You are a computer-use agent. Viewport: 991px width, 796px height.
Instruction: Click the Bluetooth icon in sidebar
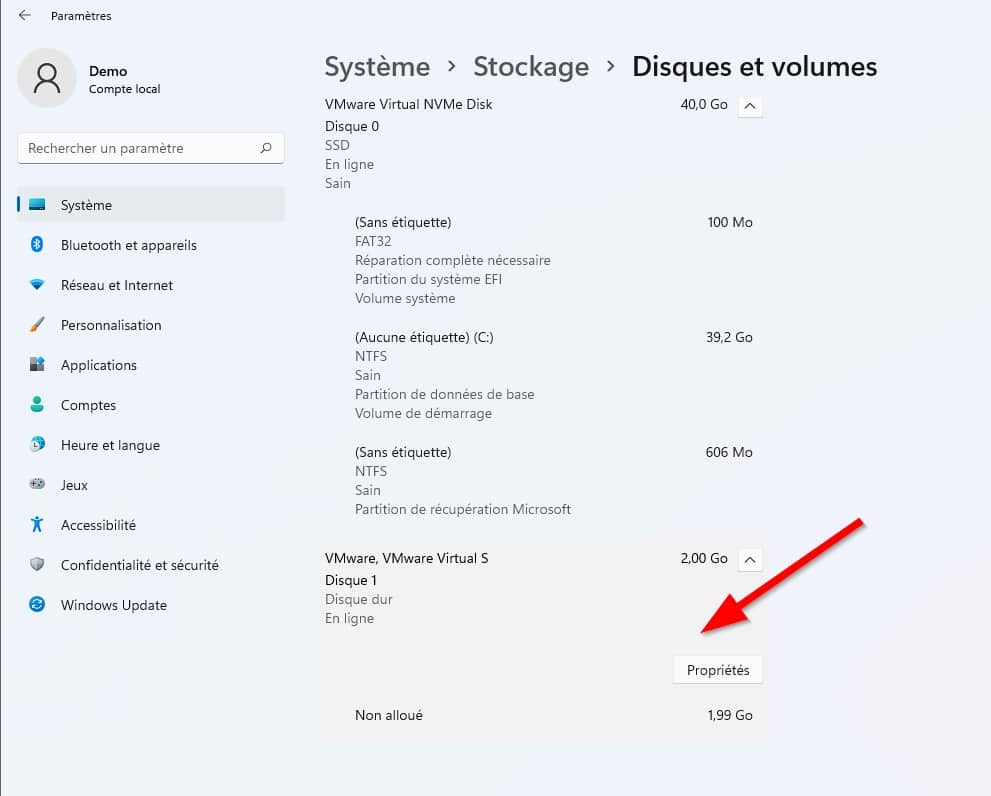pyautogui.click(x=37, y=245)
